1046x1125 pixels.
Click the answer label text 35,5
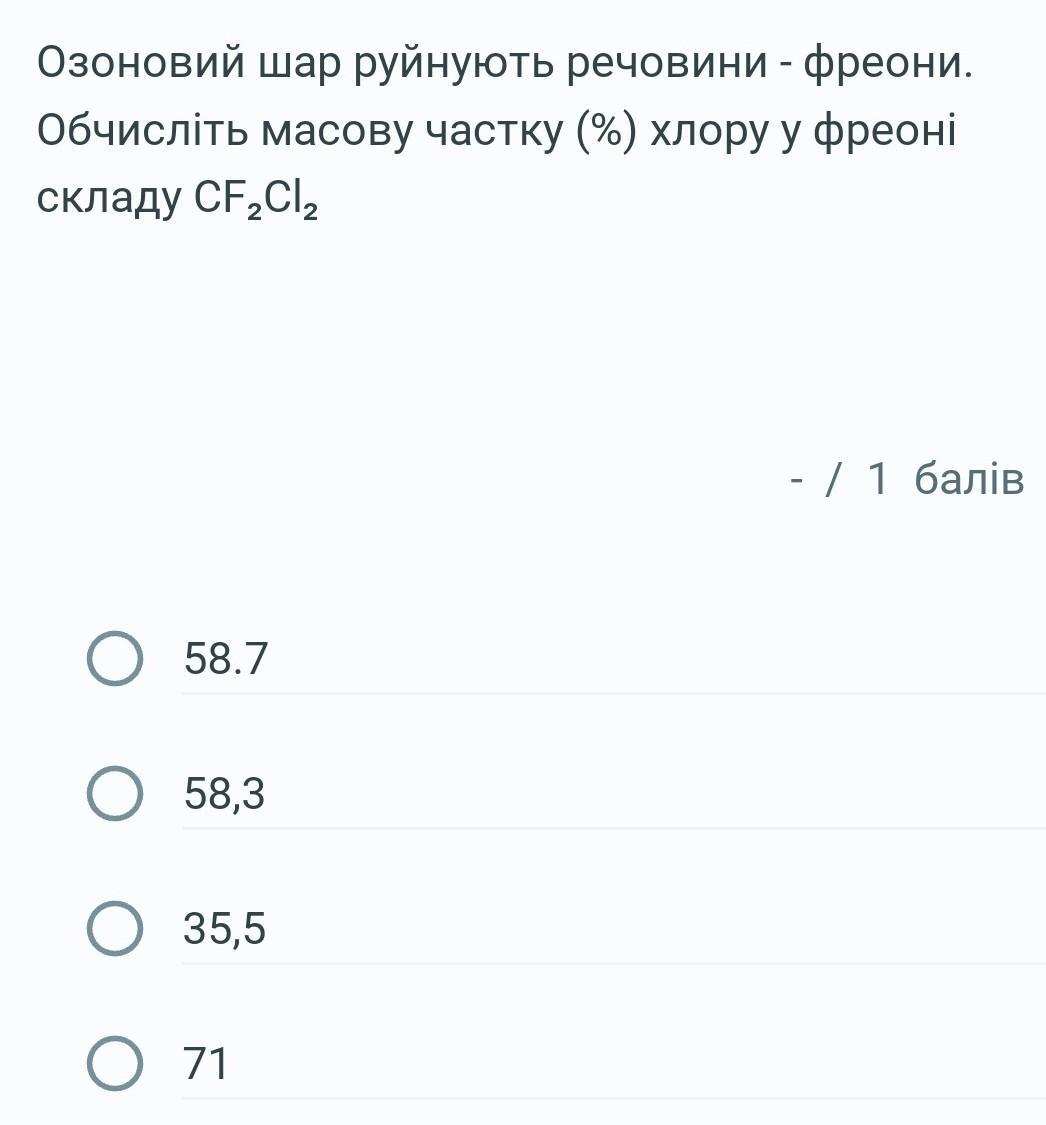(x=224, y=928)
